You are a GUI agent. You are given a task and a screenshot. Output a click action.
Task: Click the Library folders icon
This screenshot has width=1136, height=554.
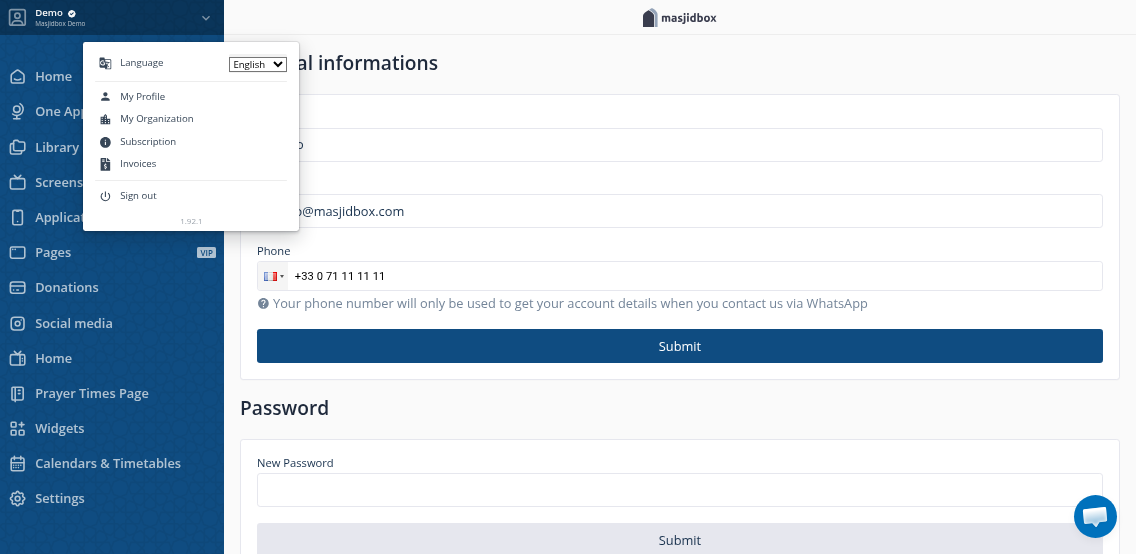point(17,147)
